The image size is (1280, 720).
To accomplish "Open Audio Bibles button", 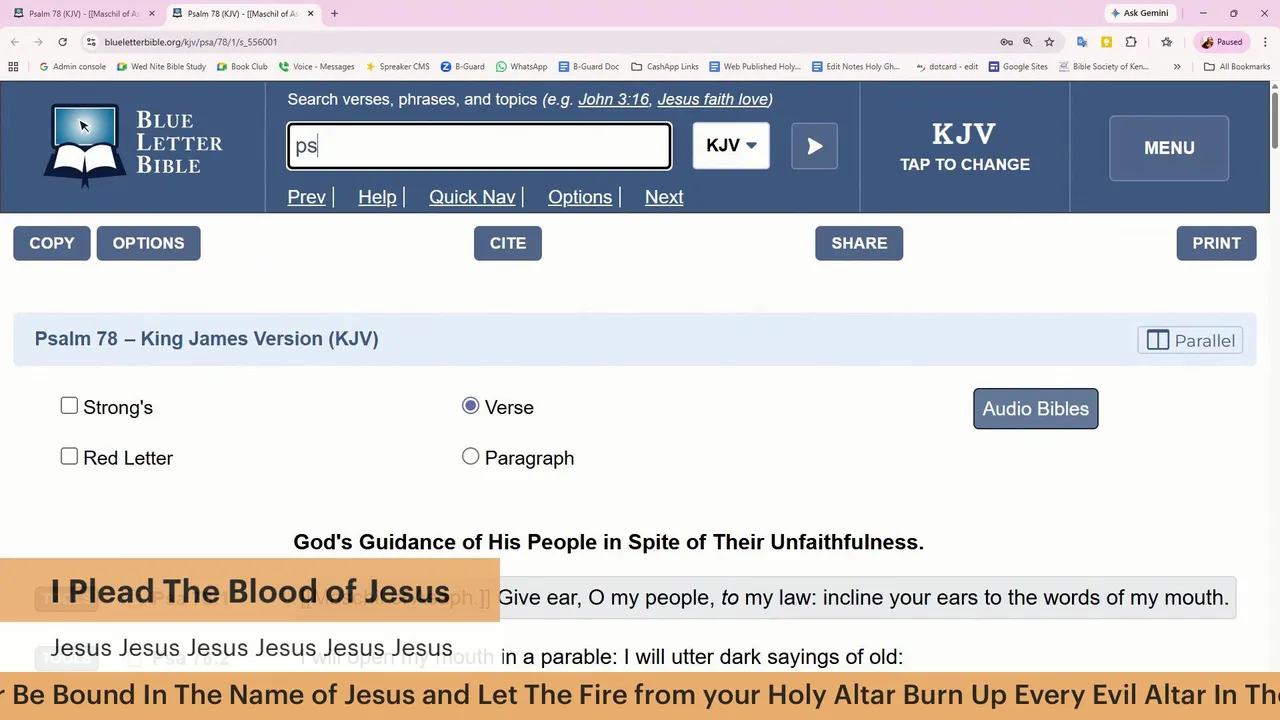I will tap(1036, 408).
